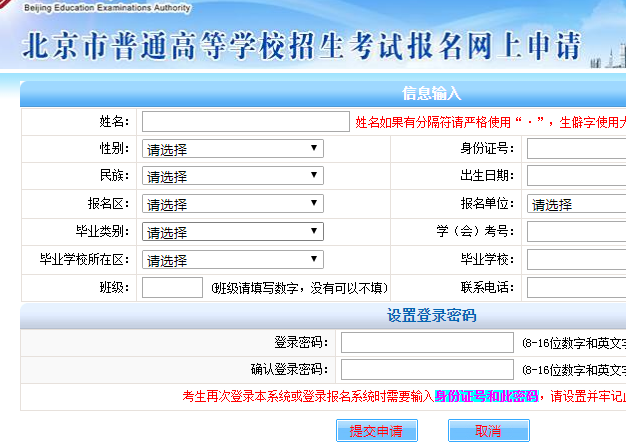Click the highlighted 身份证号和此密码 text
The image size is (626, 447).
487,396
